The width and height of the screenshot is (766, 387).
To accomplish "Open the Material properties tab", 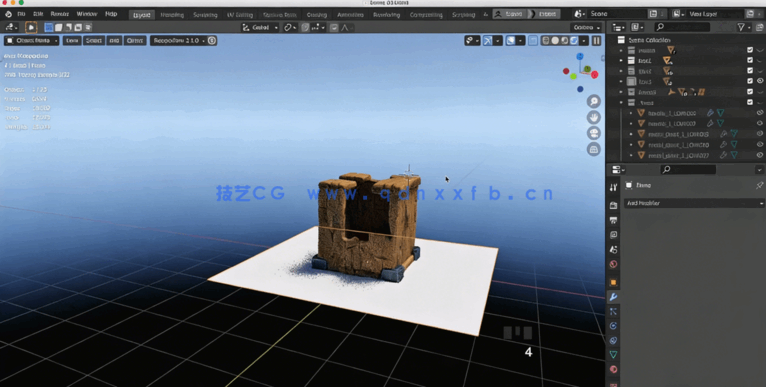I will tap(613, 369).
